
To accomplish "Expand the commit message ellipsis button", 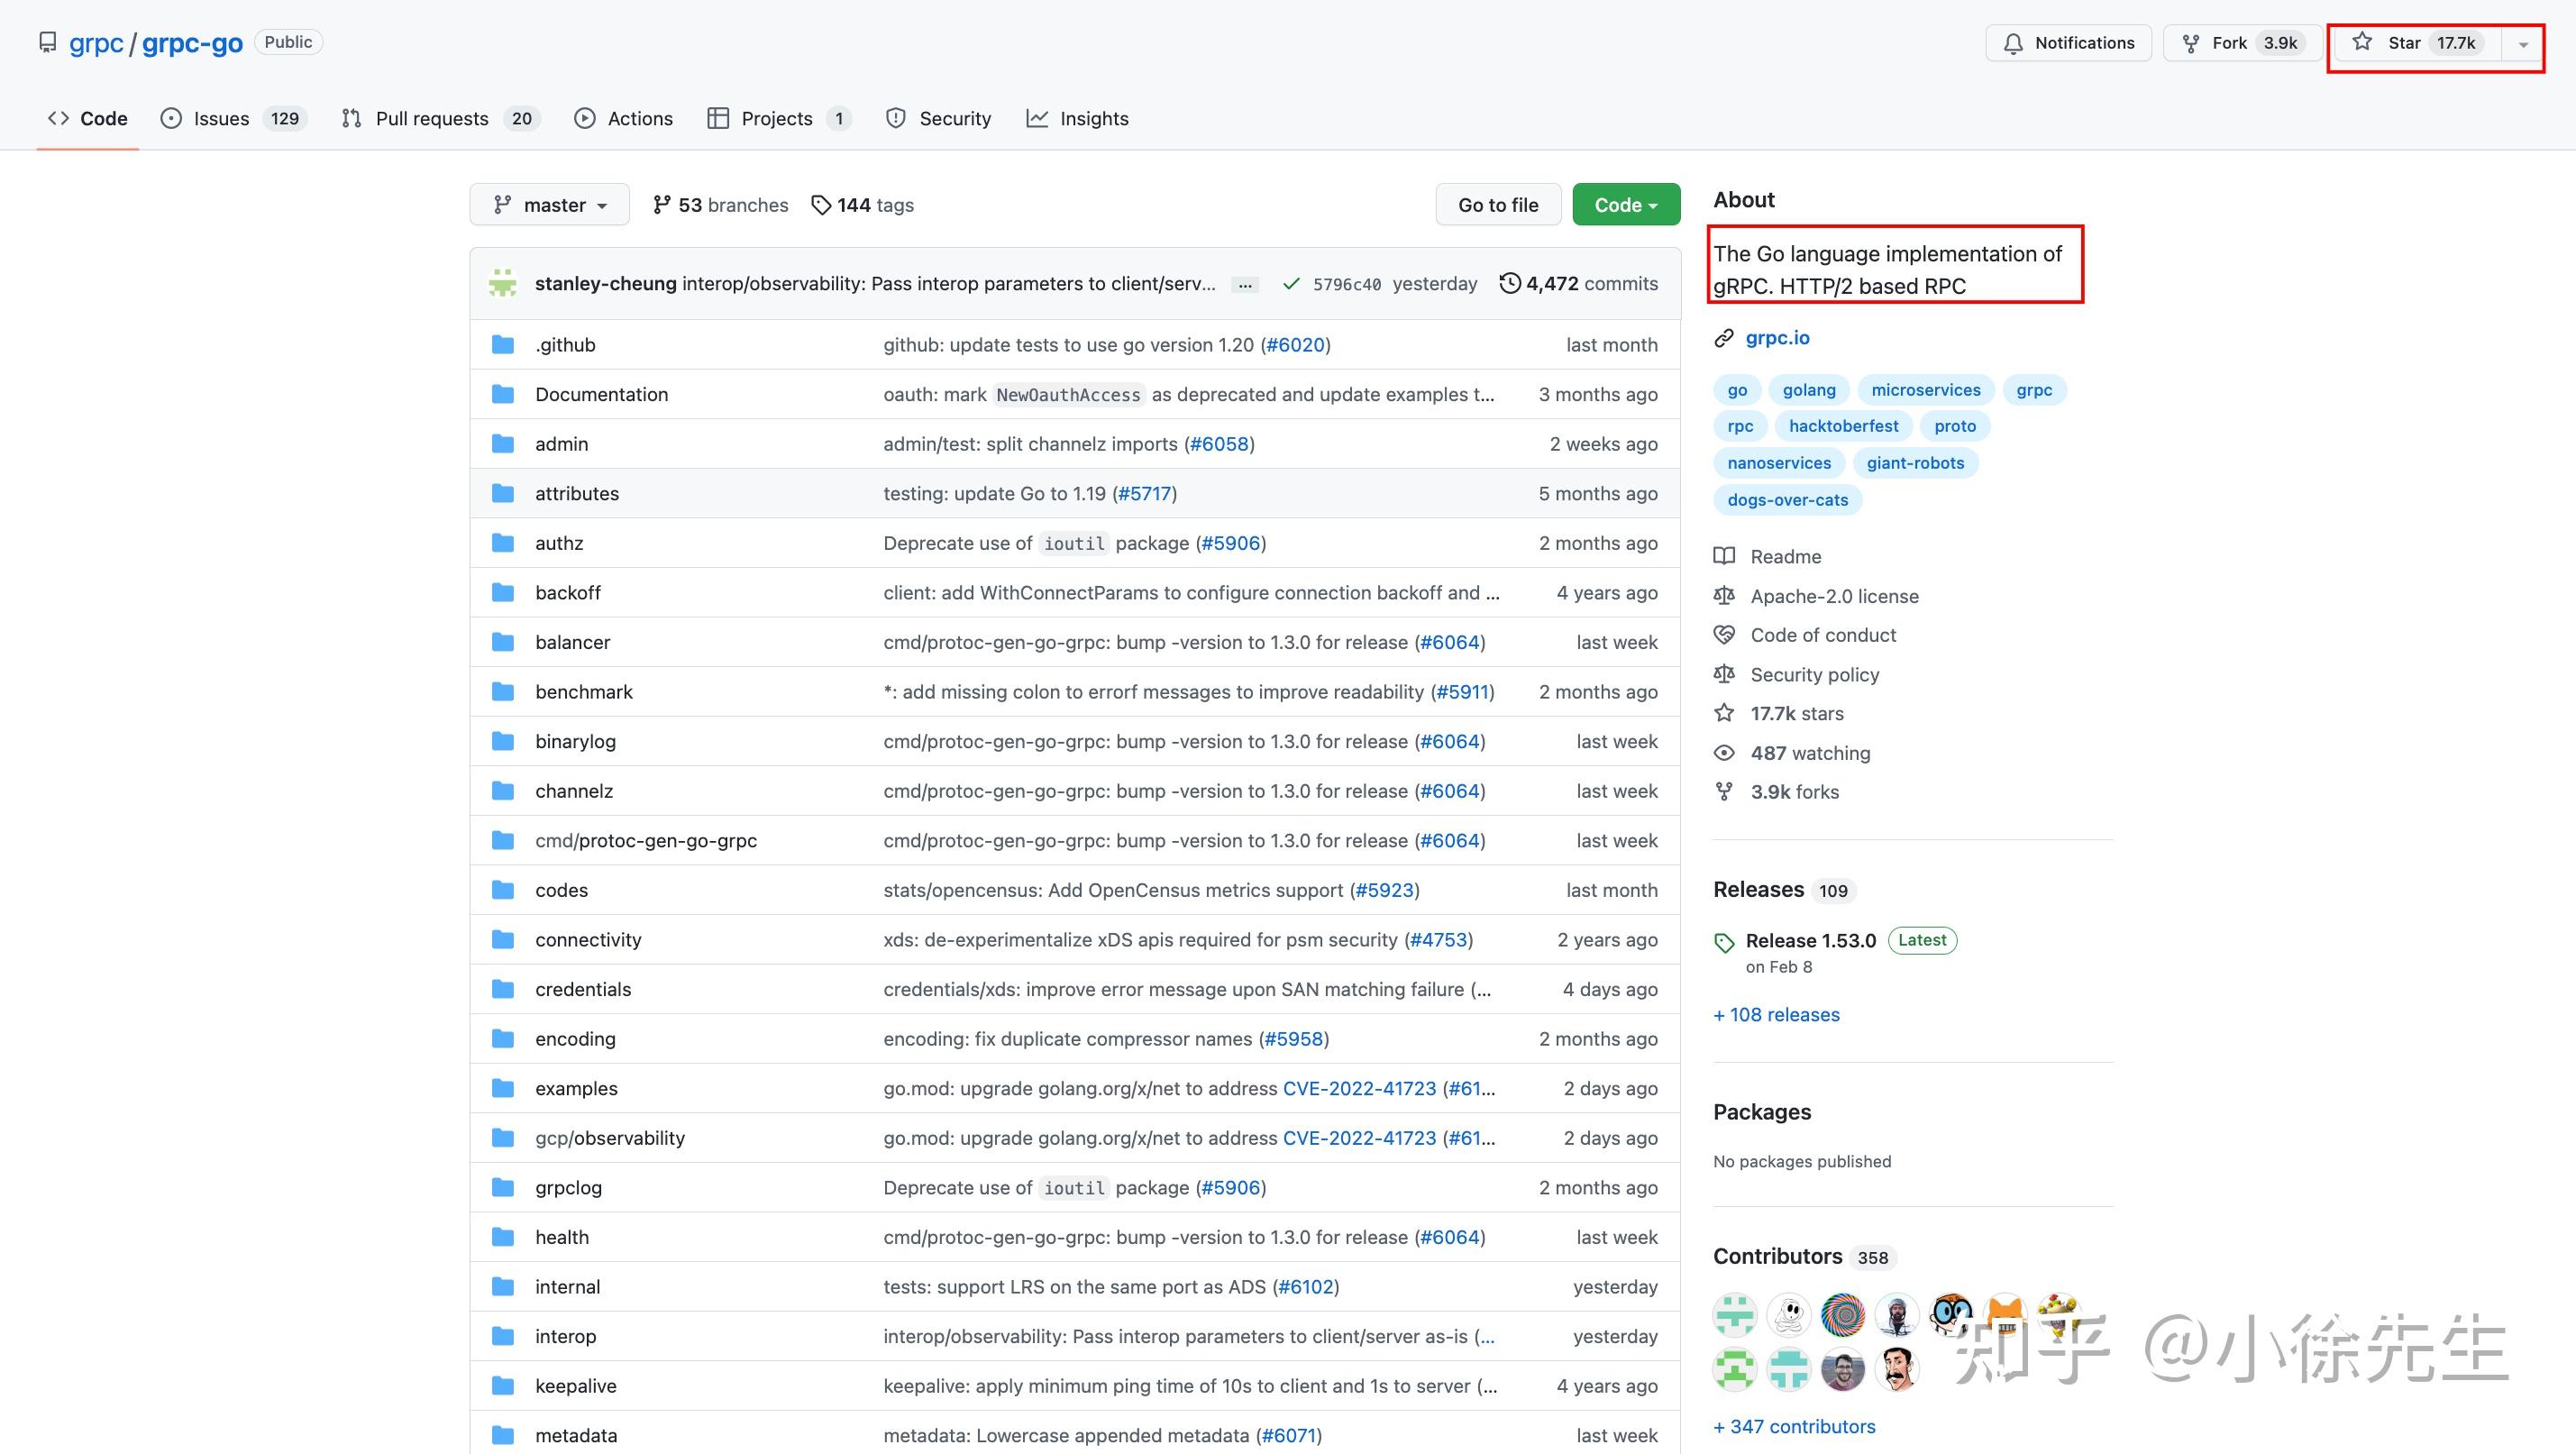I will tap(1244, 285).
